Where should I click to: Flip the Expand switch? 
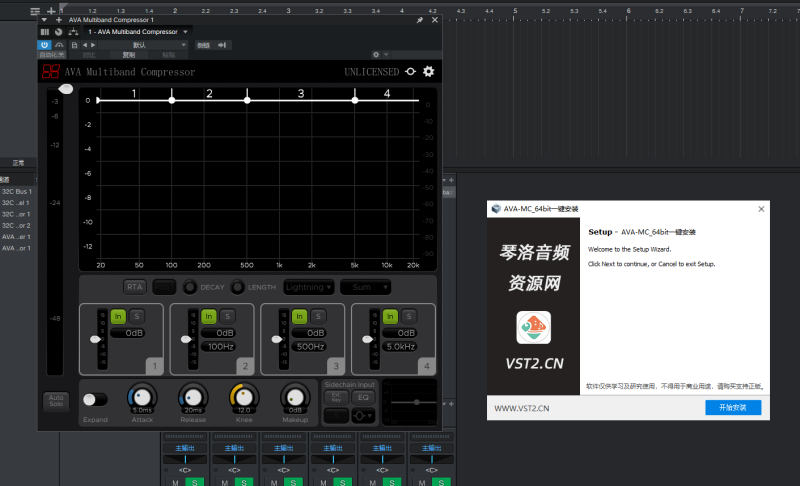point(95,399)
